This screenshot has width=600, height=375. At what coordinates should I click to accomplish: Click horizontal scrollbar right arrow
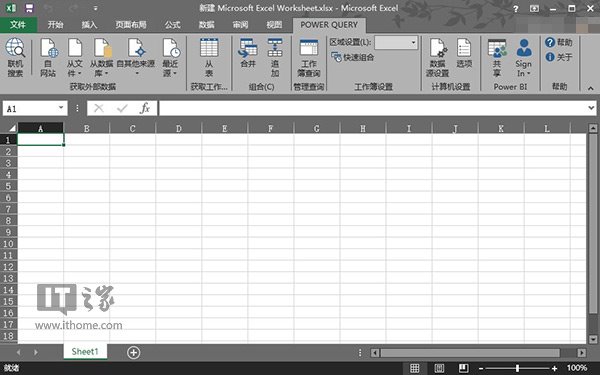coord(582,352)
